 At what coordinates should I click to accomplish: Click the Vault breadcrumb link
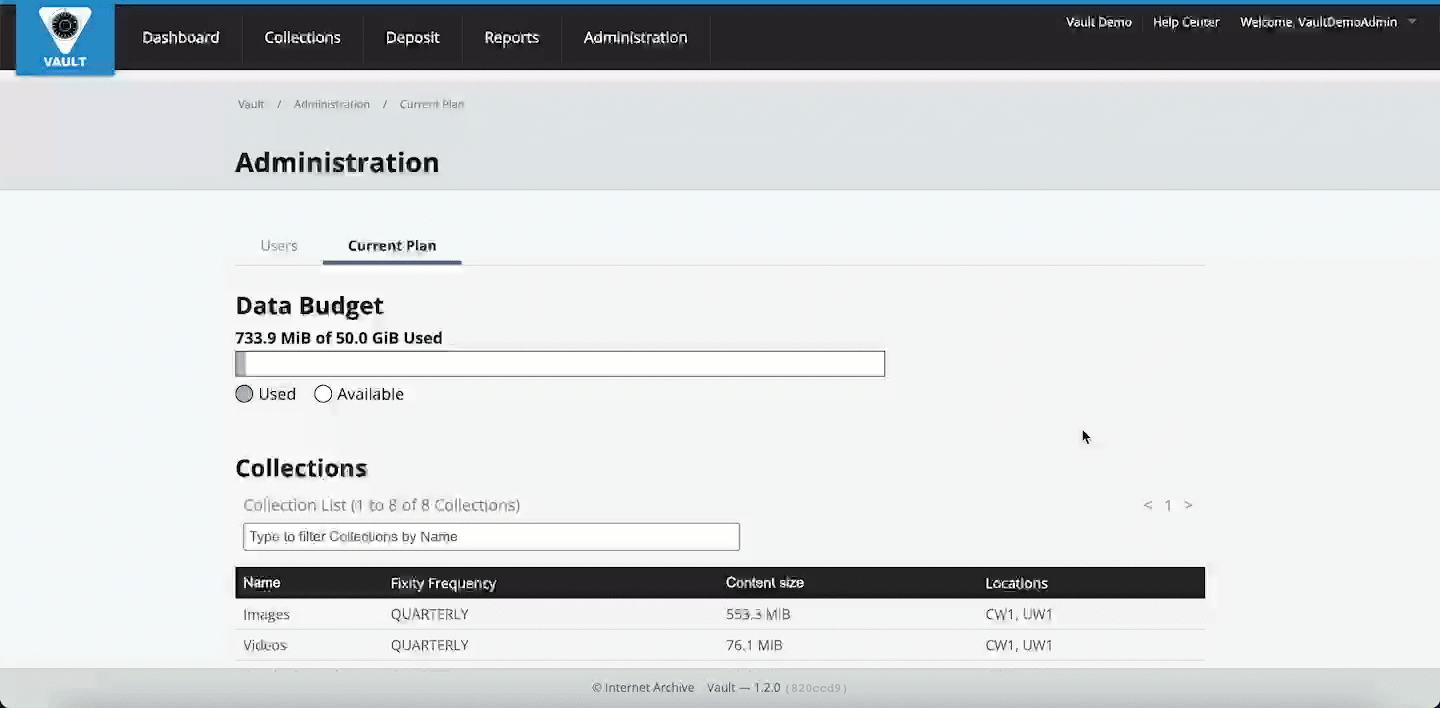tap(250, 104)
